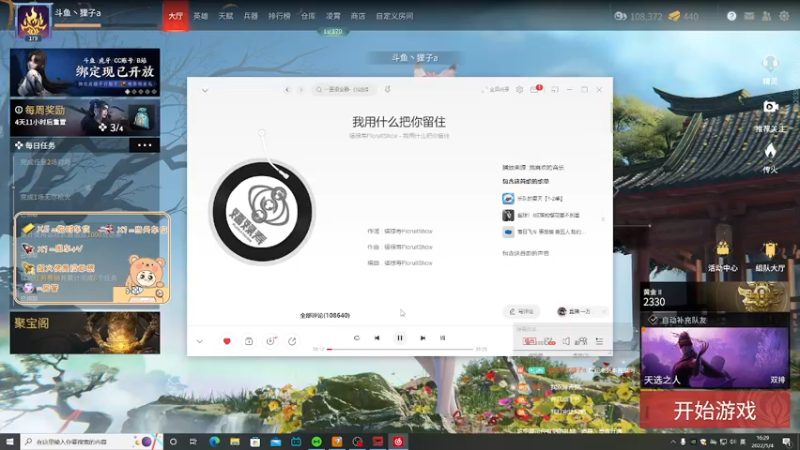Open the 自定义房间 custom room tab
This screenshot has height=450, width=800.
[x=394, y=16]
